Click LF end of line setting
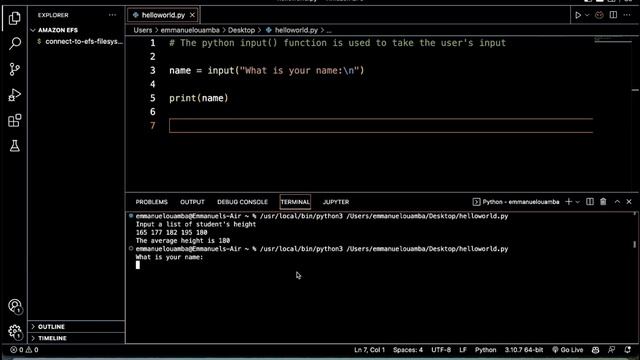This screenshot has width=640, height=360. coord(463,350)
